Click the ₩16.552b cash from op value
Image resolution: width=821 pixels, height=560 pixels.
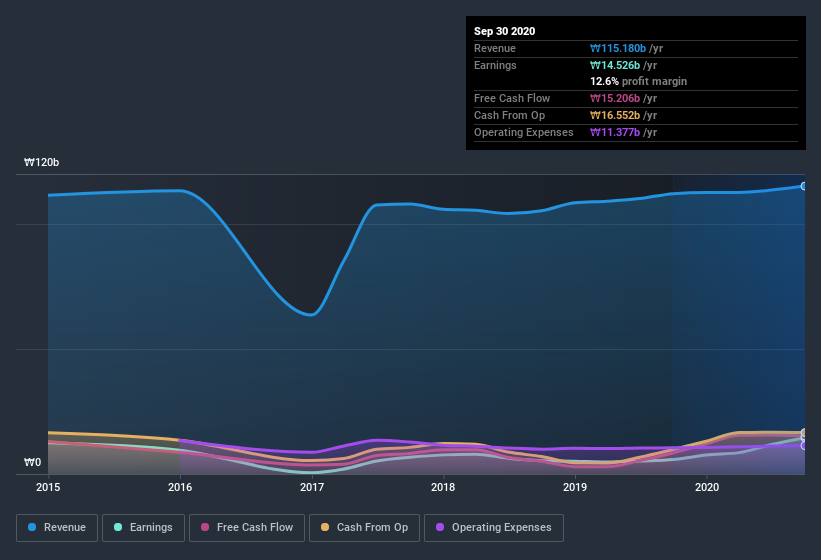pyautogui.click(x=615, y=115)
